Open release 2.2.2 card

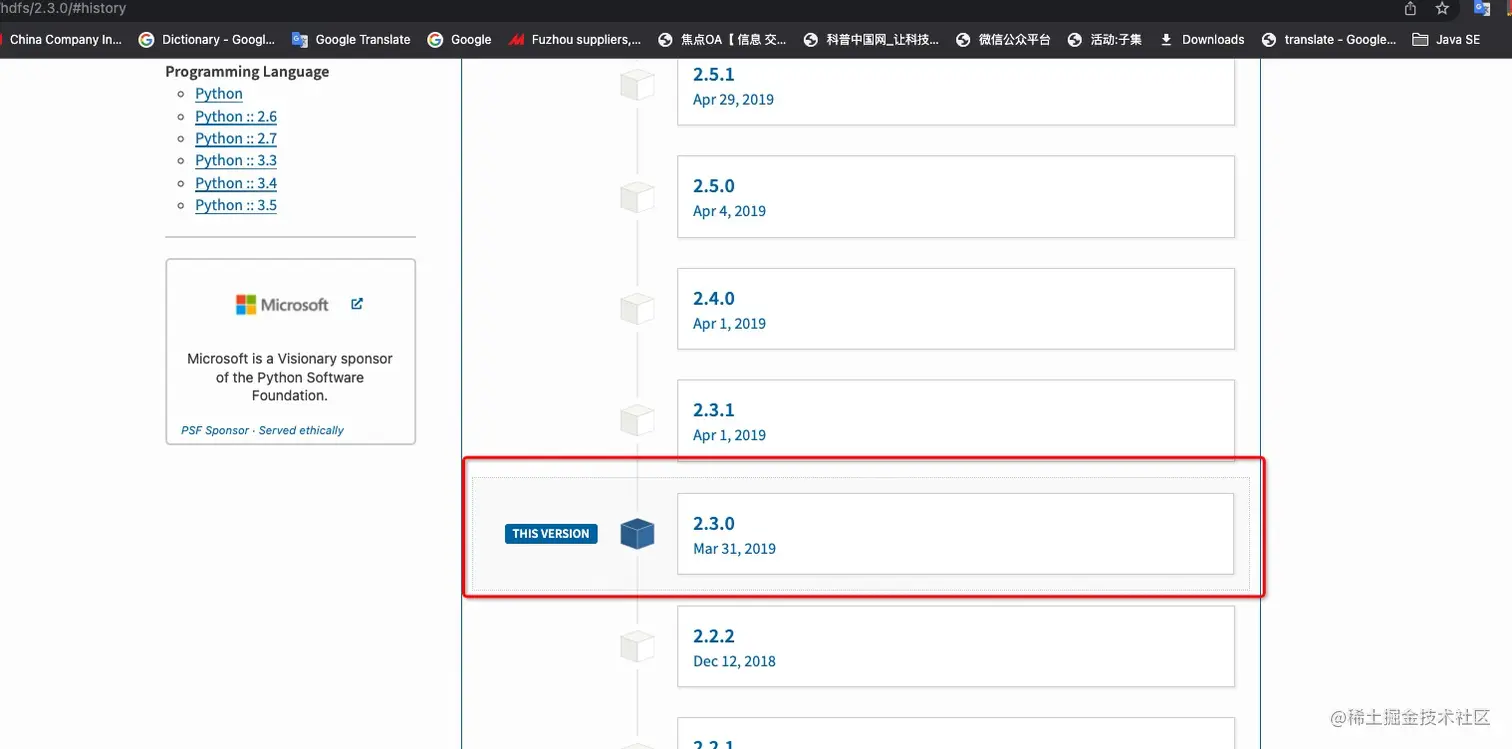[956, 646]
